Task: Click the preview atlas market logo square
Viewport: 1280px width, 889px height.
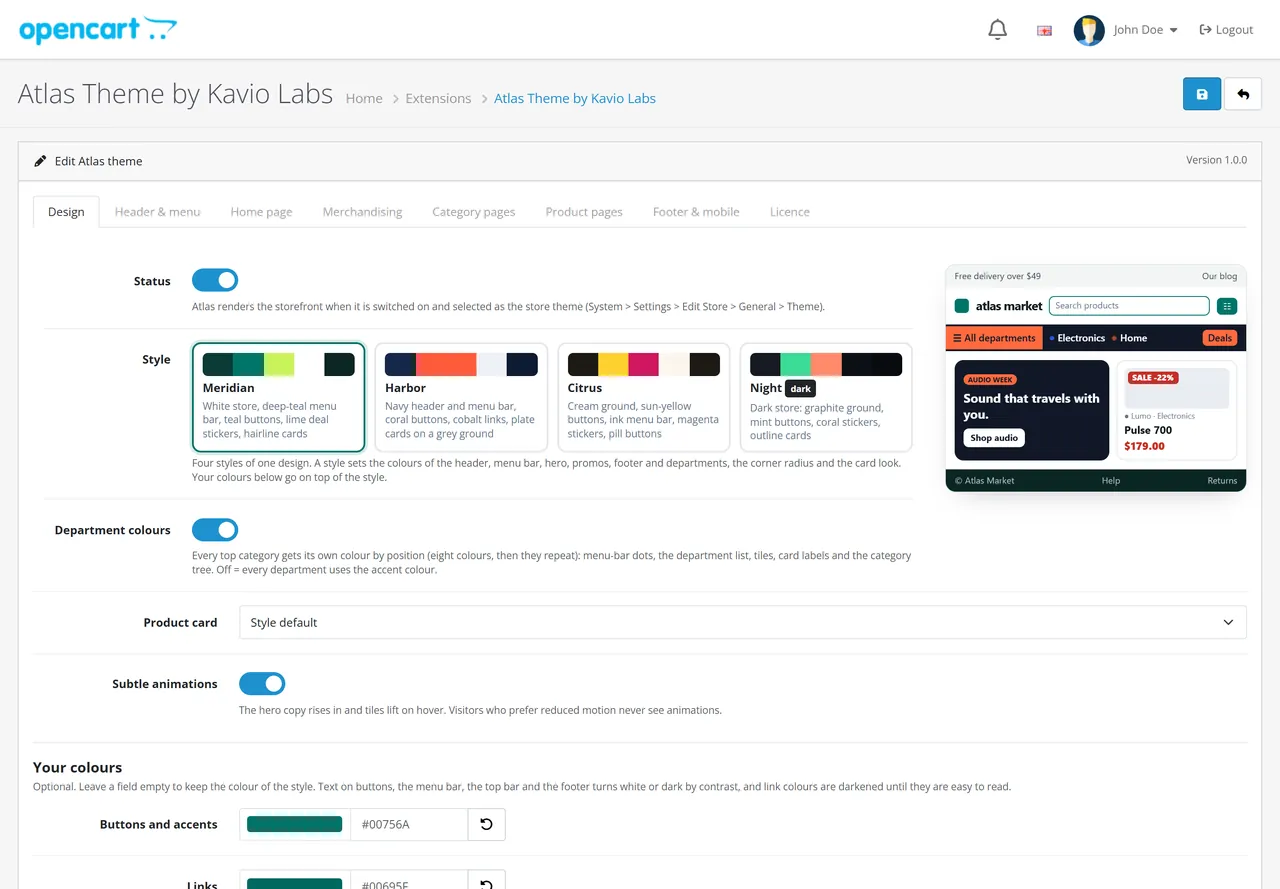Action: tap(962, 306)
